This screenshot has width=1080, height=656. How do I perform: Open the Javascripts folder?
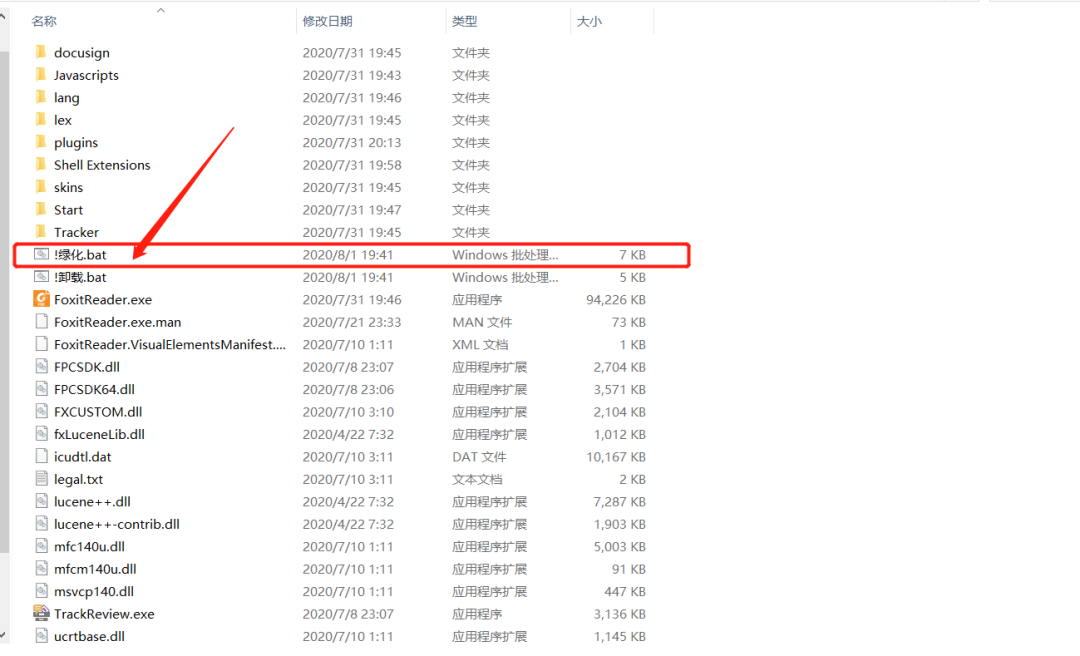point(86,74)
